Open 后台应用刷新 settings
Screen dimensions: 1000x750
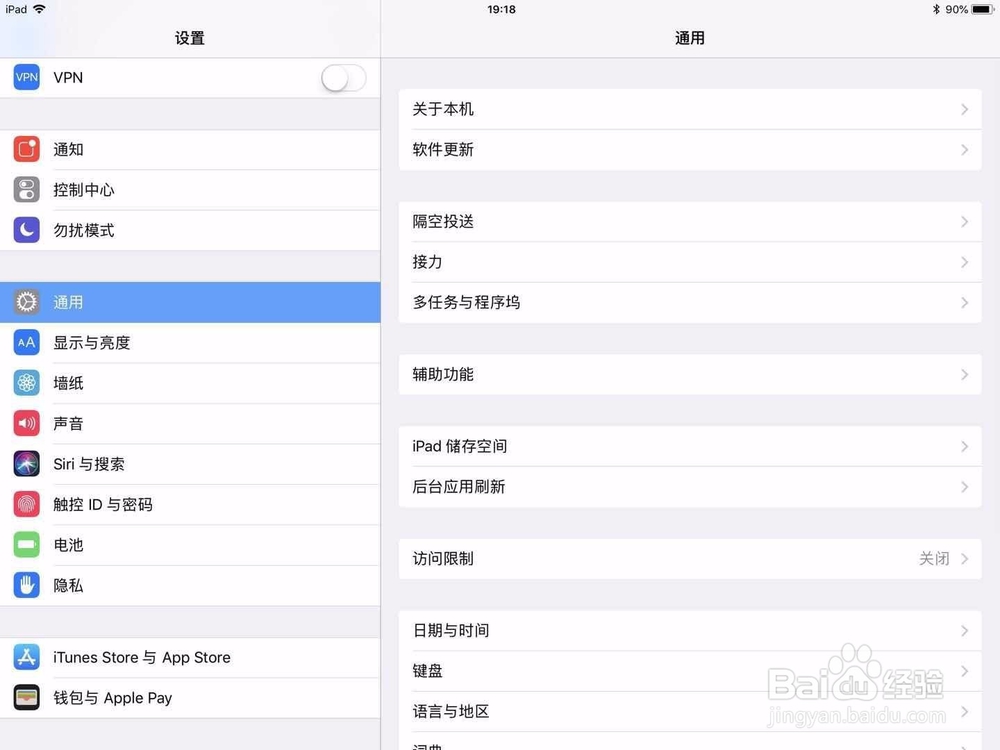click(x=690, y=487)
